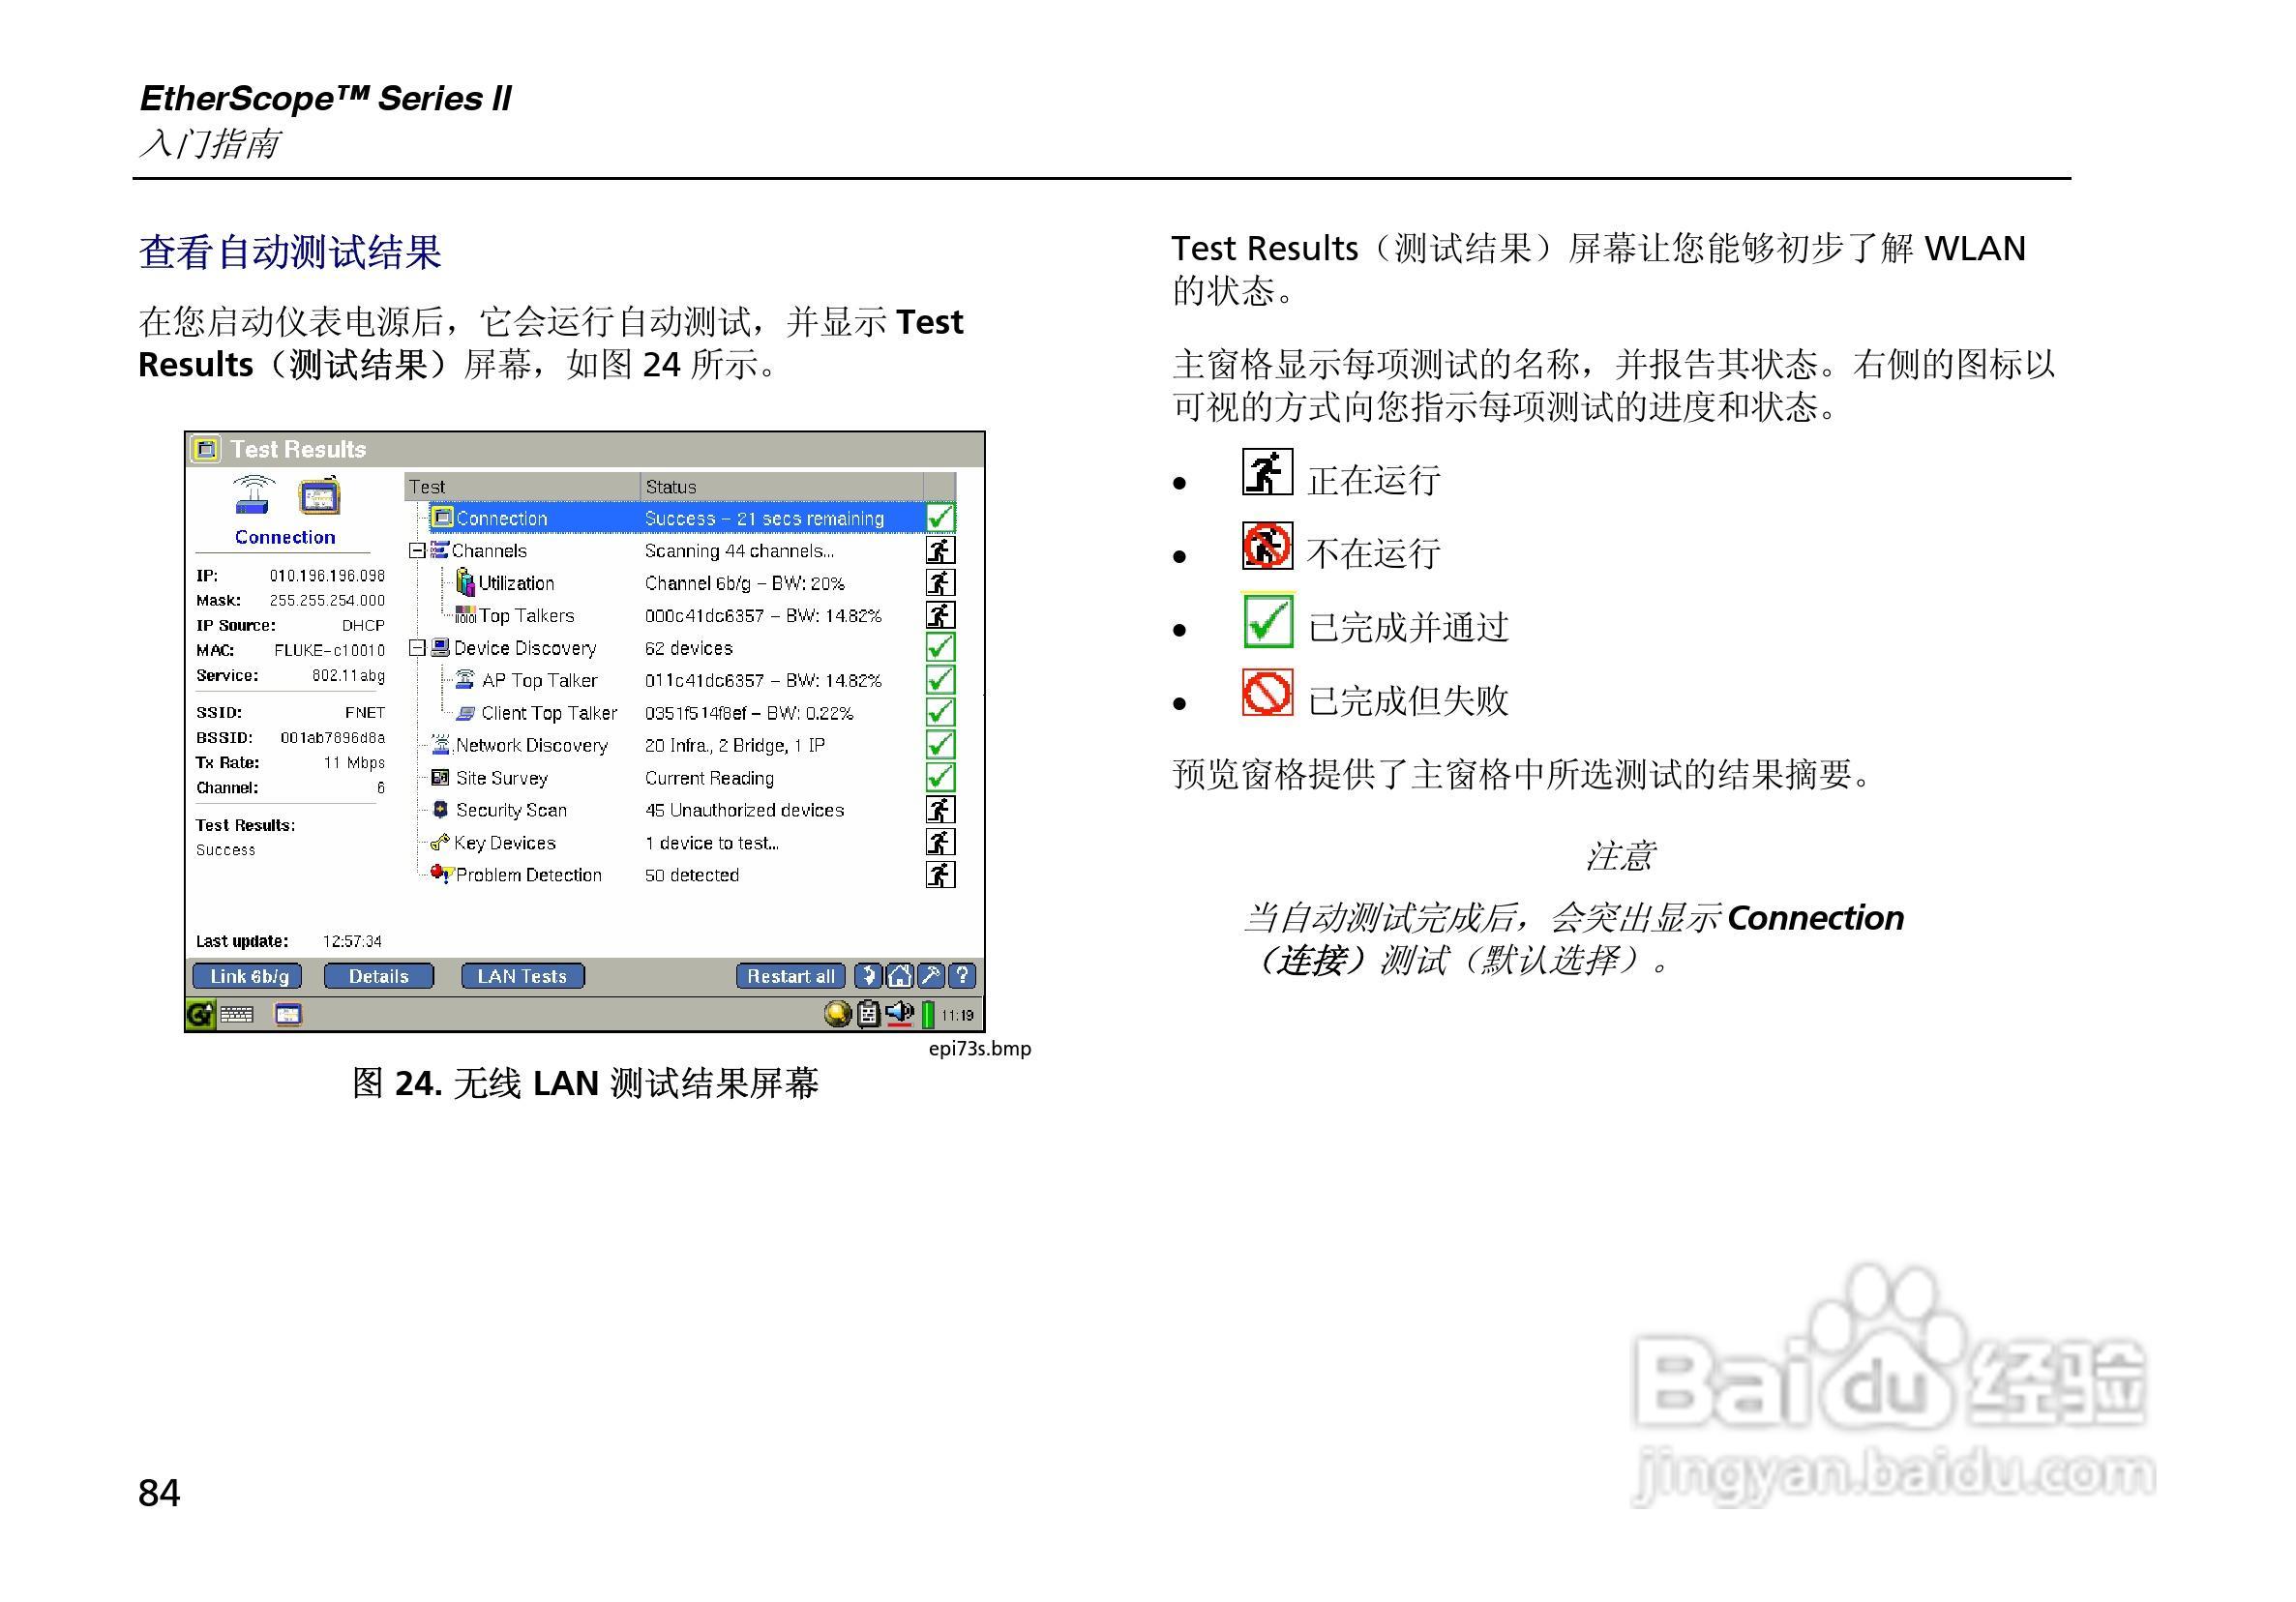The height and width of the screenshot is (1602, 2296).
Task: Click green checkmark beside Site Survey
Action: click(940, 777)
